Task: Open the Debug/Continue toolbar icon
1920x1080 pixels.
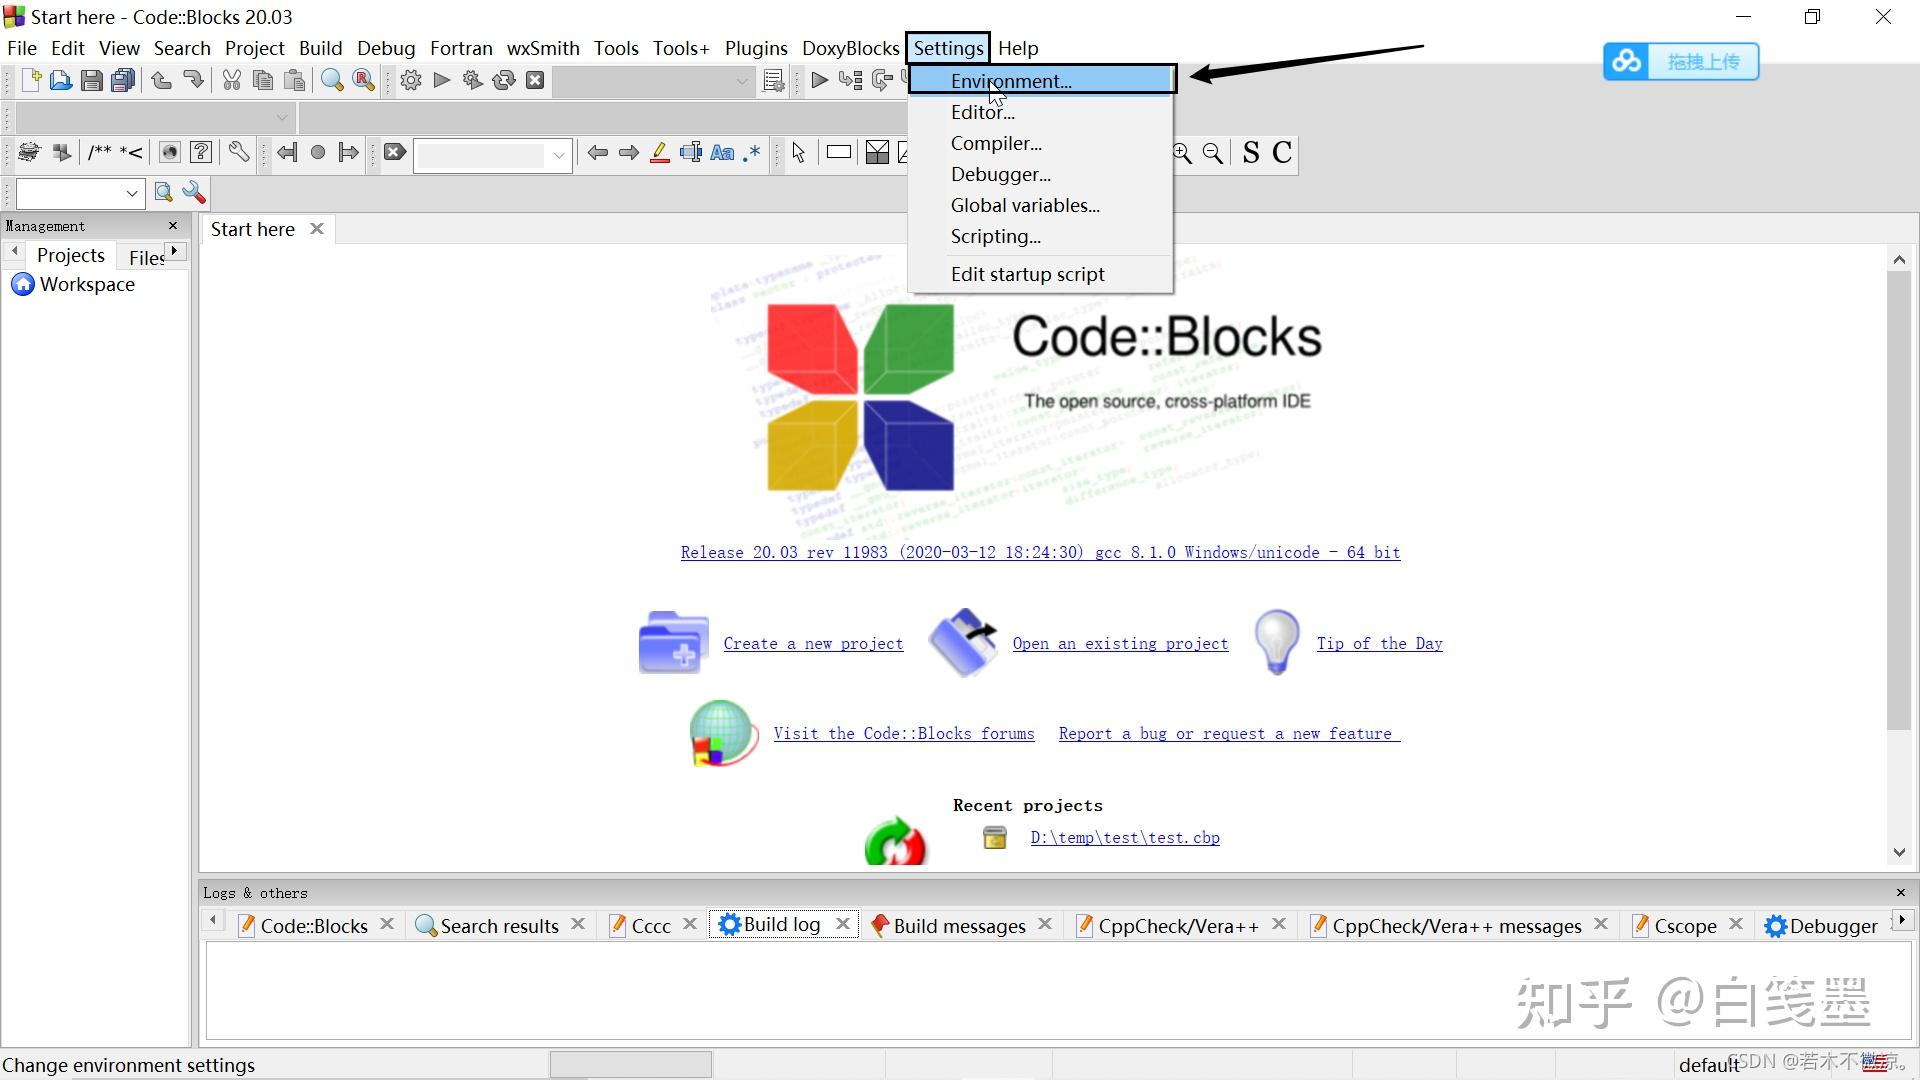Action: coord(819,80)
